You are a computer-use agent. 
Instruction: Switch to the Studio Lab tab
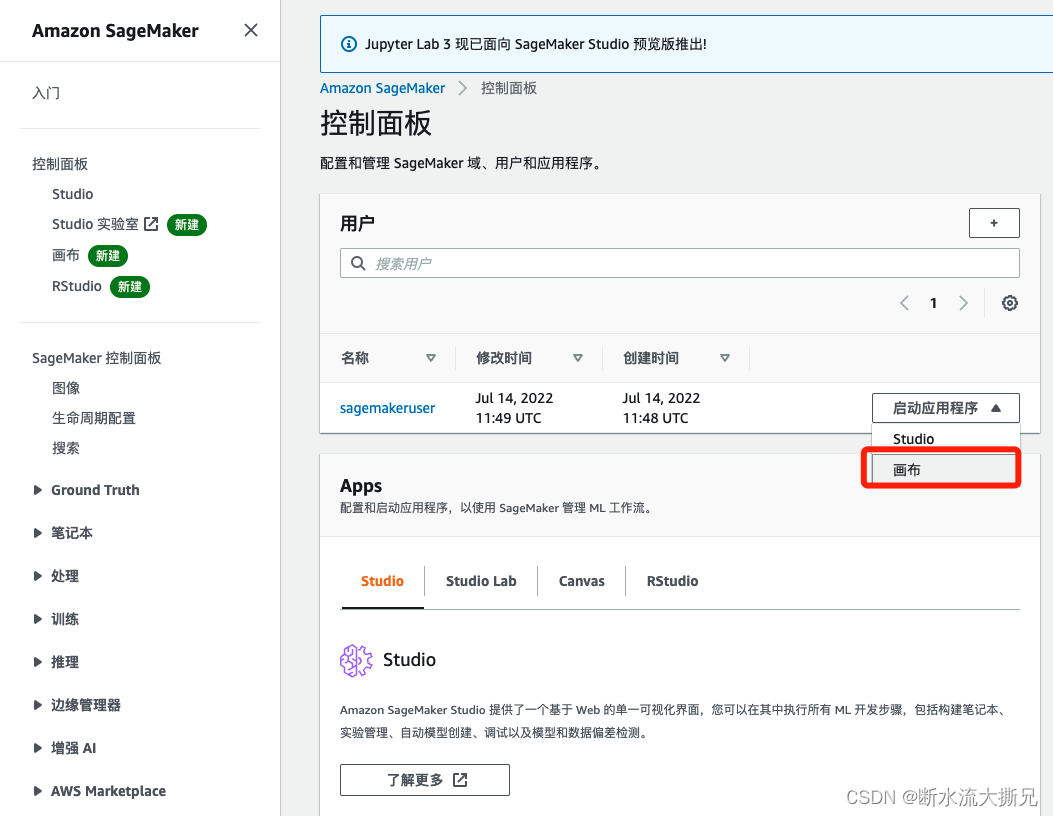[481, 581]
